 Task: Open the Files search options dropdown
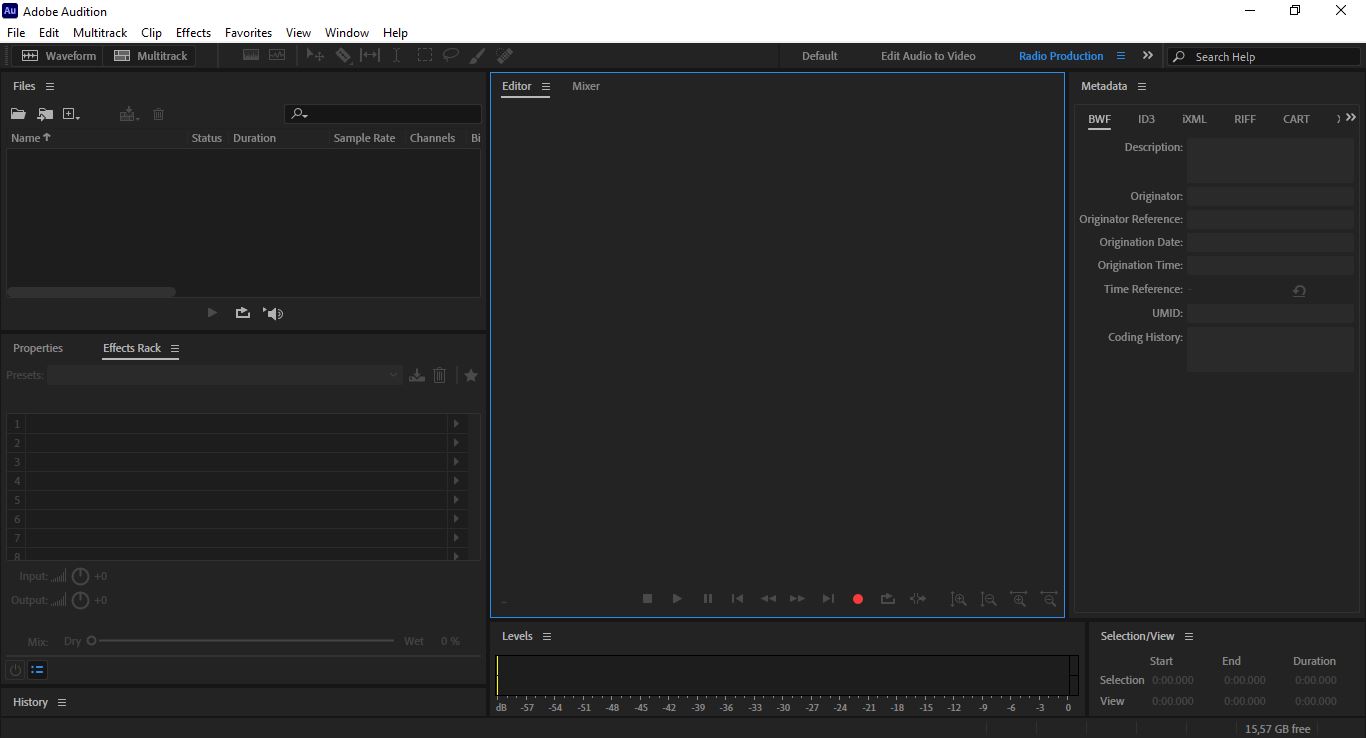pos(299,114)
